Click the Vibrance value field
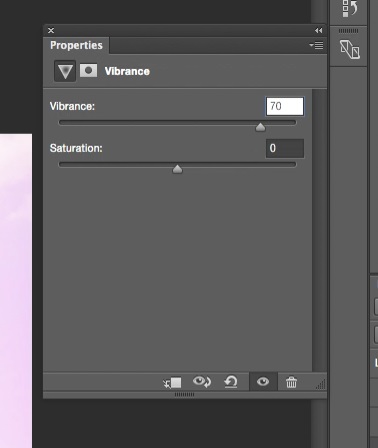The height and width of the screenshot is (448, 378). [285, 106]
